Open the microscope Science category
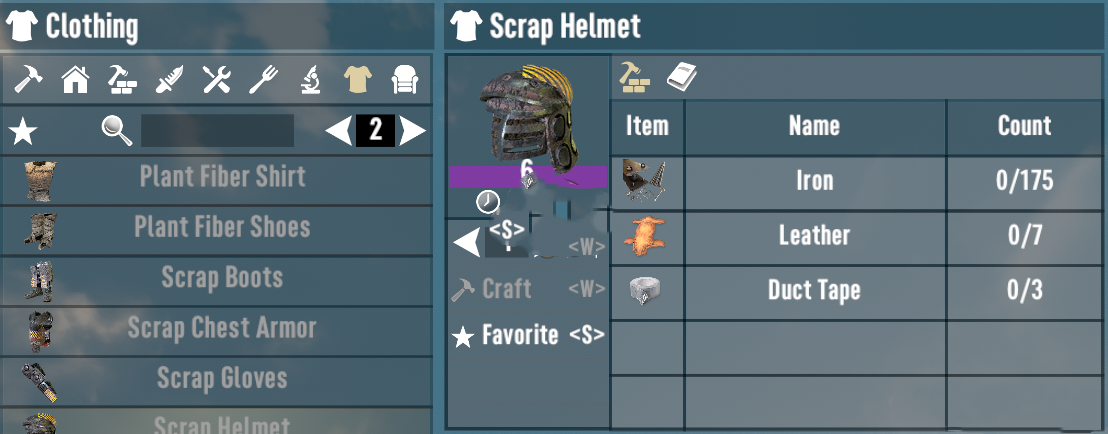1108x434 pixels. [310, 80]
